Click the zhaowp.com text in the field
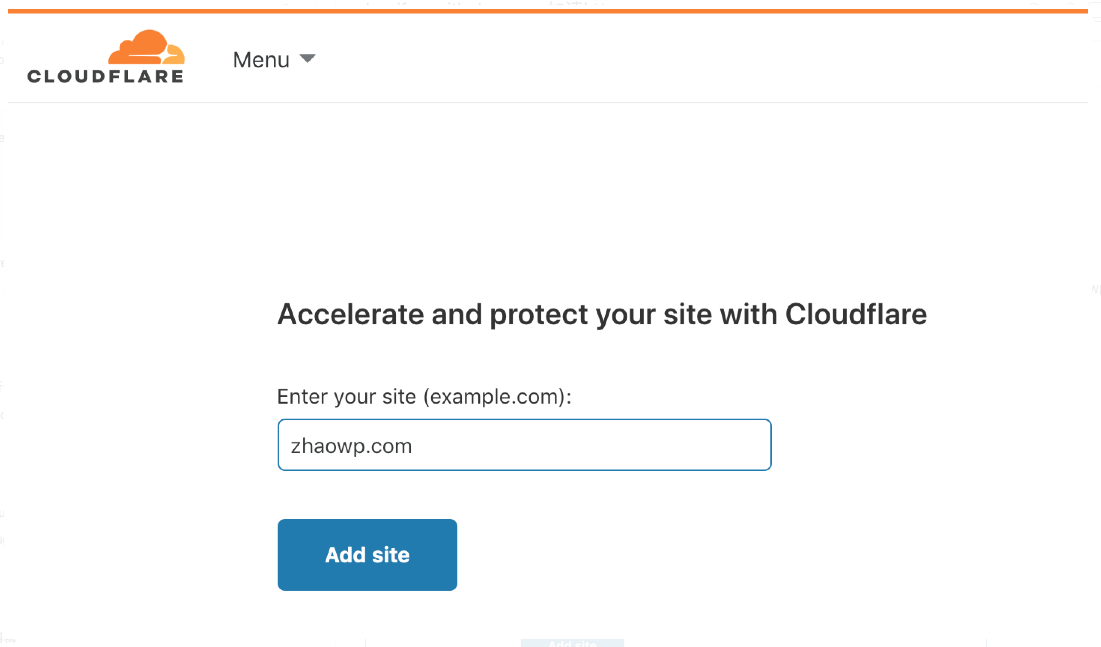 coord(351,446)
